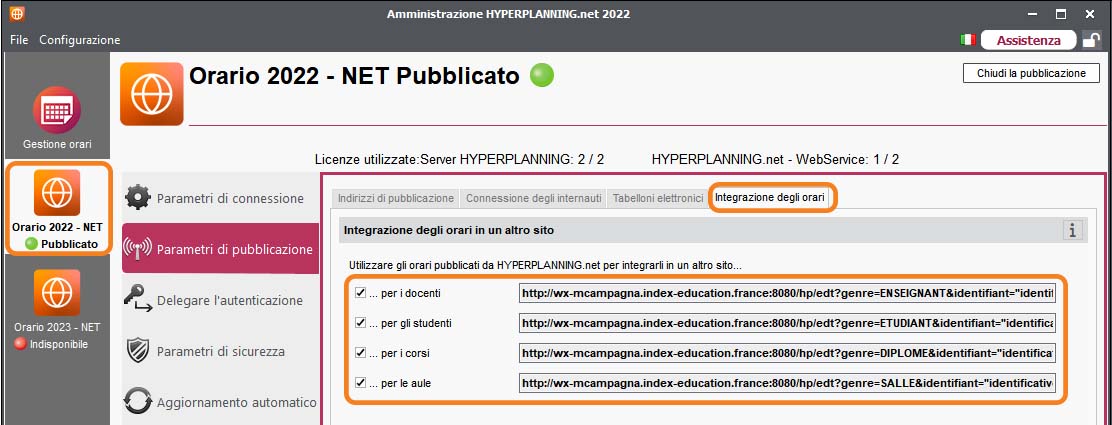The width and height of the screenshot is (1112, 425).
Task: Select the Integrazione degli orari tab
Action: point(769,198)
